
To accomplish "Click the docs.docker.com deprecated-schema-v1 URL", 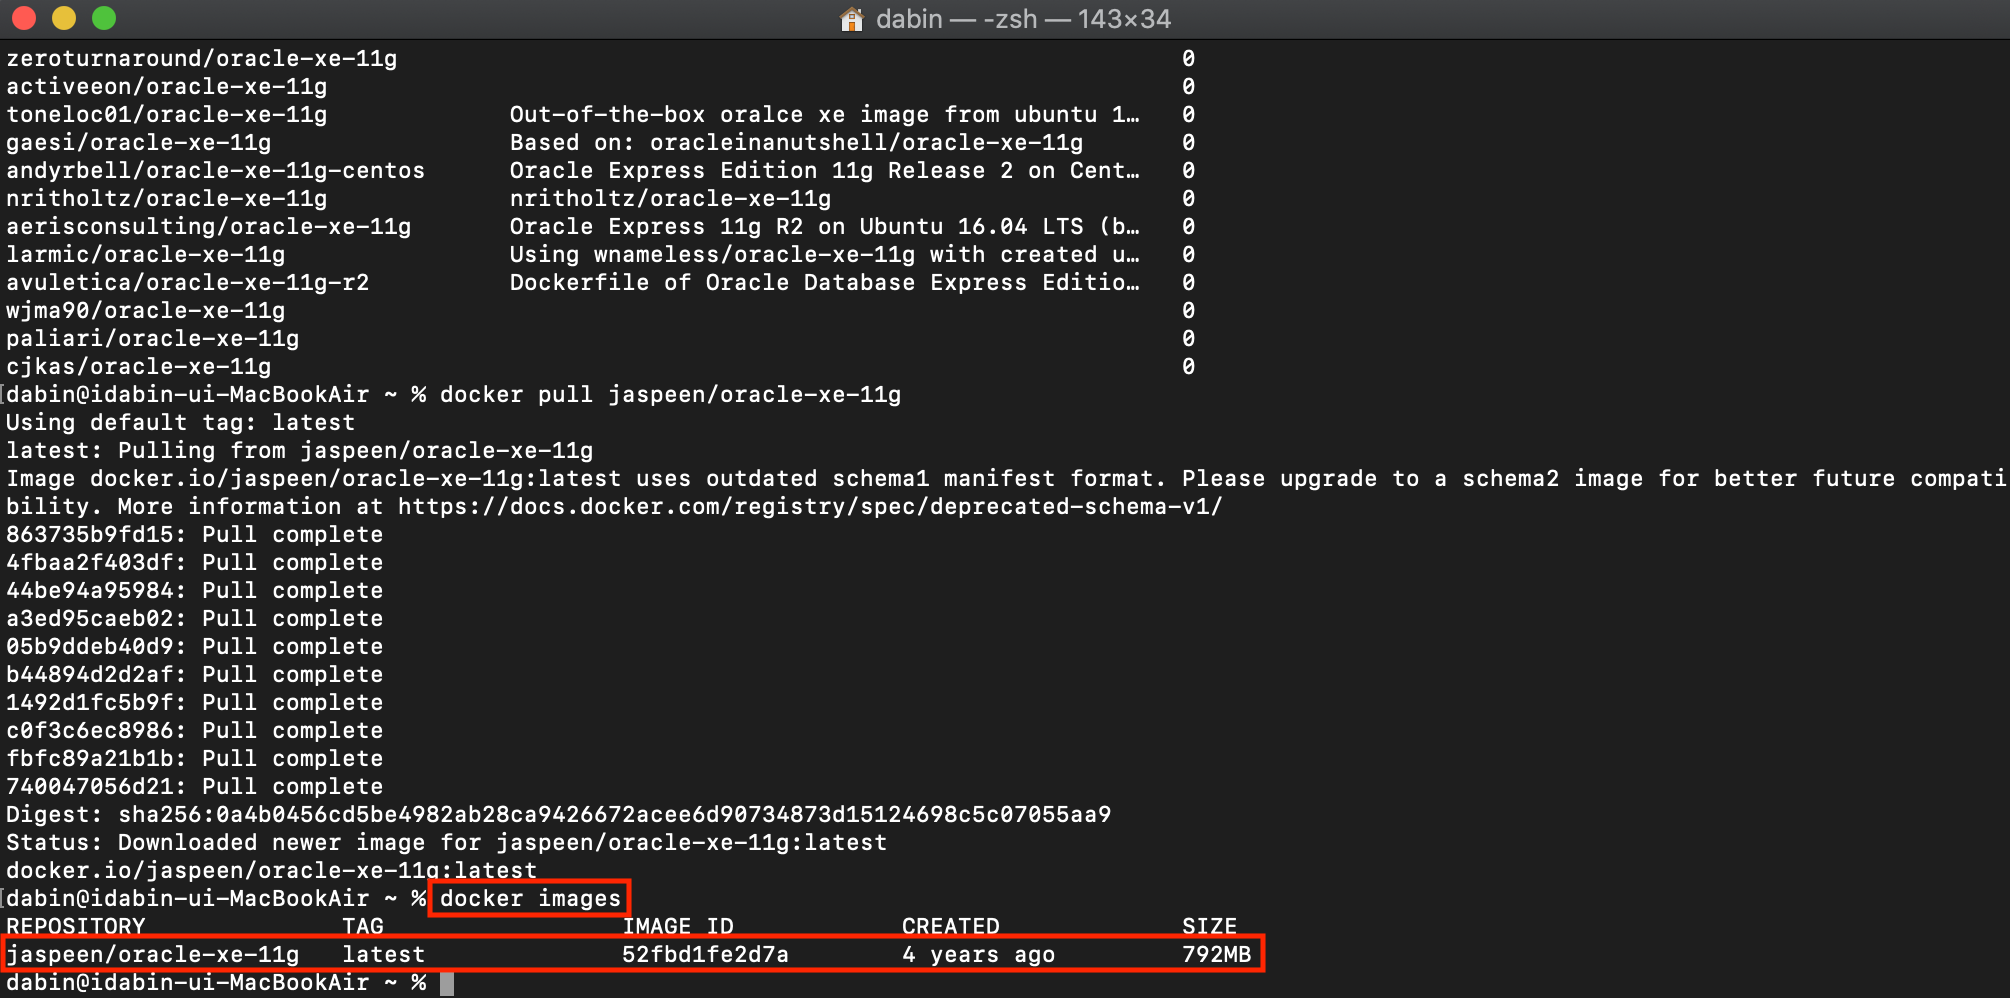I will tap(810, 507).
